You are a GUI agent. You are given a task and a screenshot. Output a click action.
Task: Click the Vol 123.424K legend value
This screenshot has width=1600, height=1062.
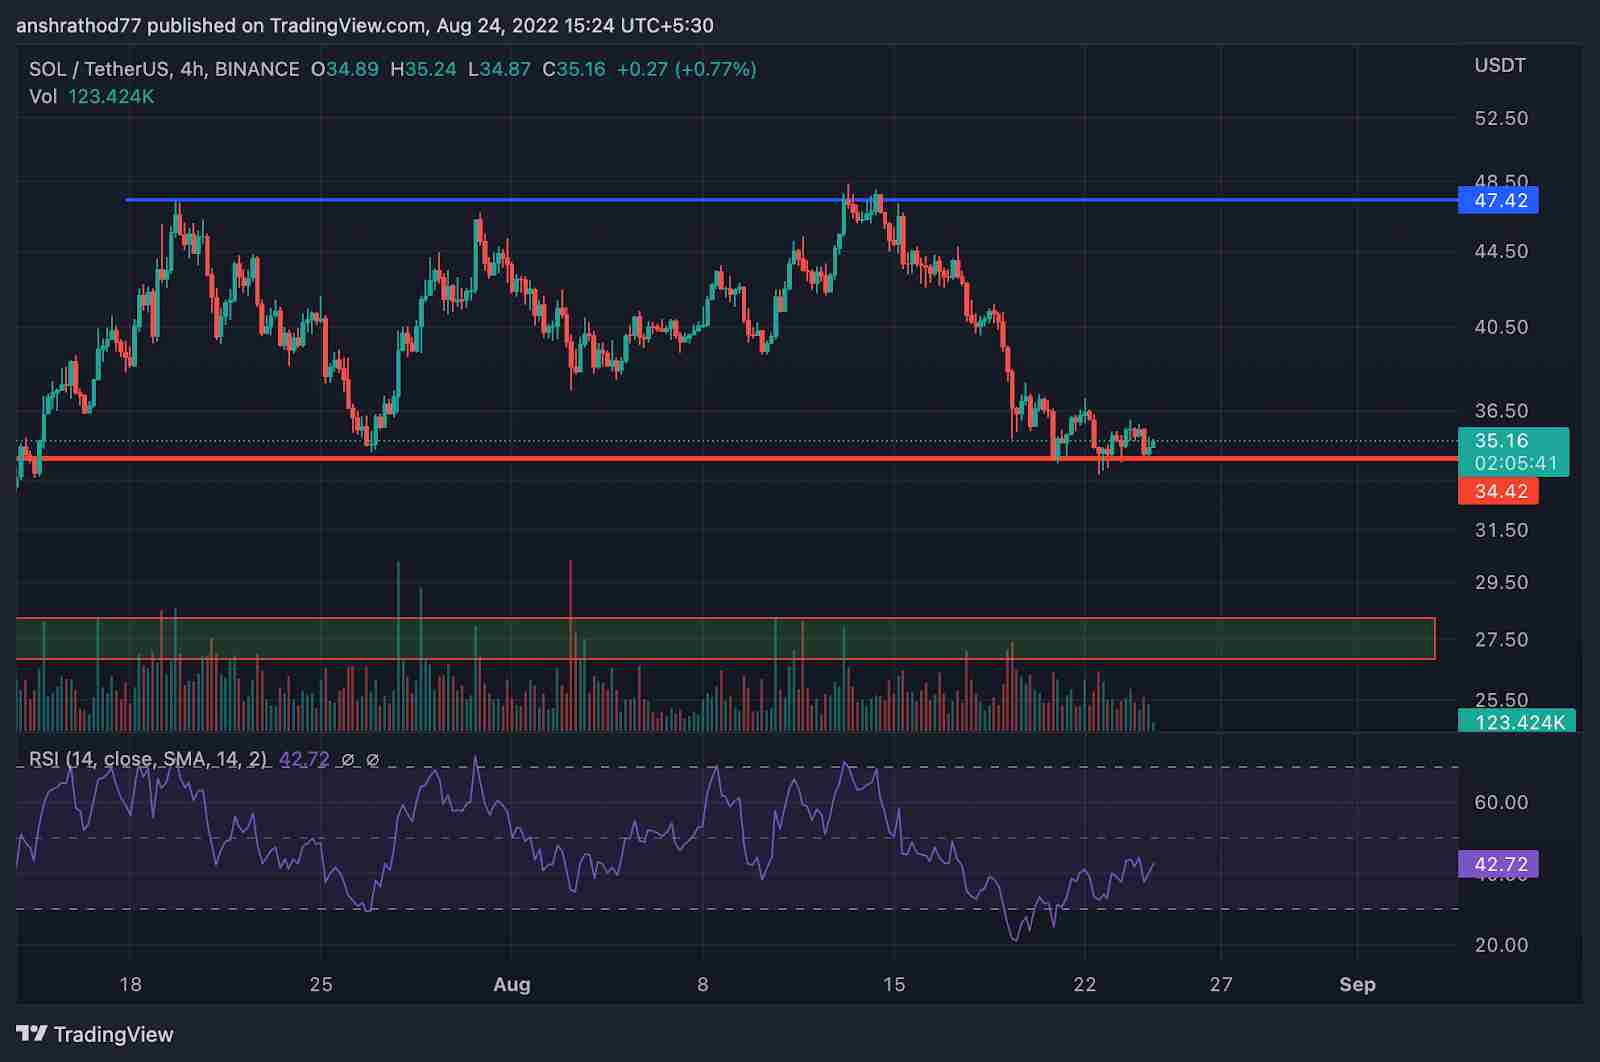[111, 97]
